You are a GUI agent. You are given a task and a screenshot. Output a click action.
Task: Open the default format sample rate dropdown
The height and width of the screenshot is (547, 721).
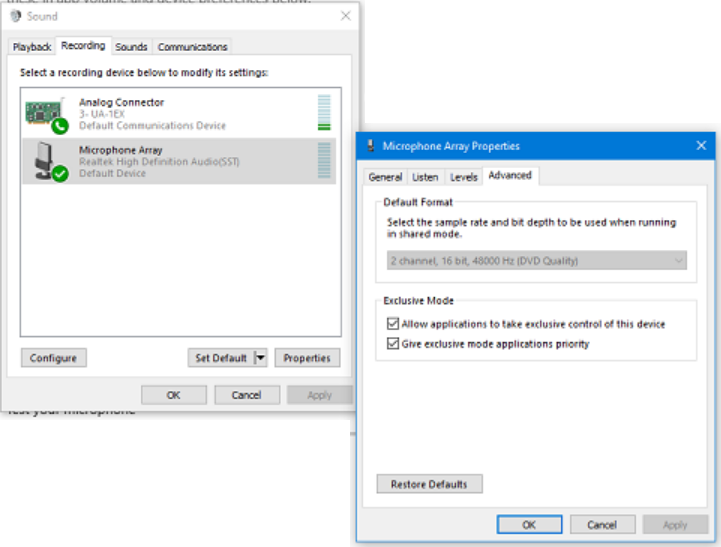click(537, 261)
